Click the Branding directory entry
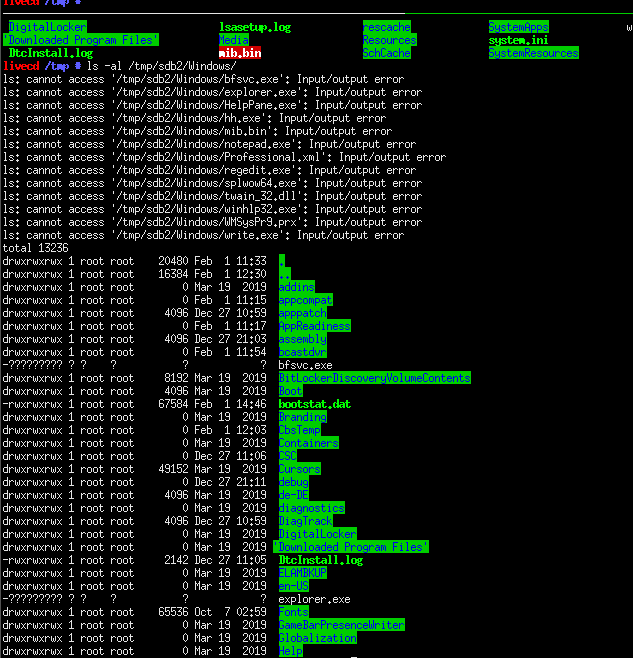The image size is (633, 658). pos(303,418)
